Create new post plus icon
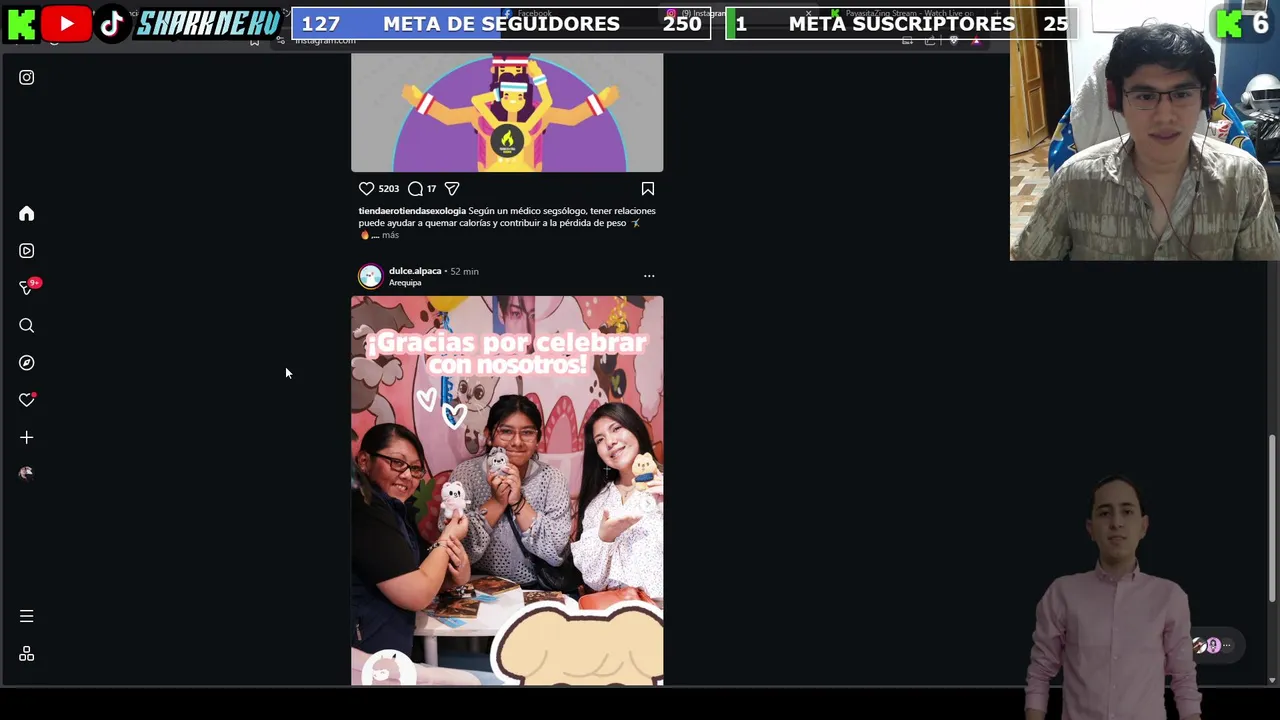Screen dimensions: 1280x720 (27, 437)
